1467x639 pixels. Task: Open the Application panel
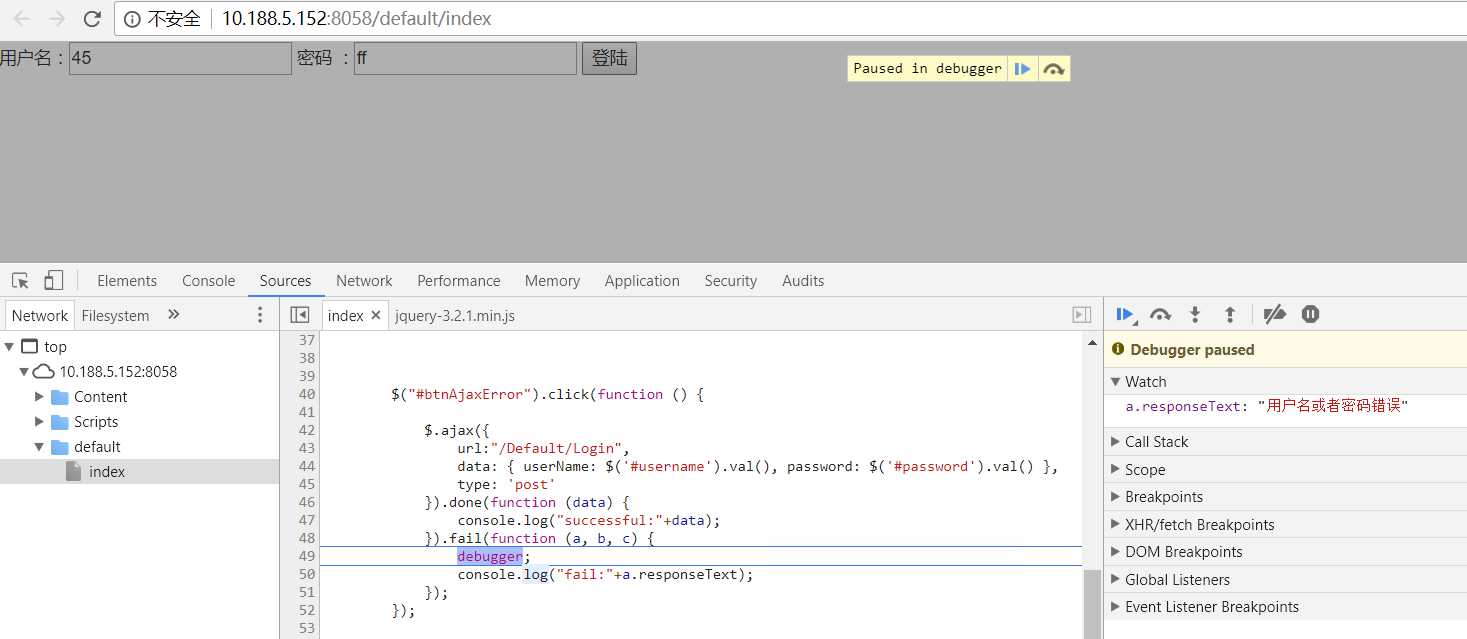point(642,281)
